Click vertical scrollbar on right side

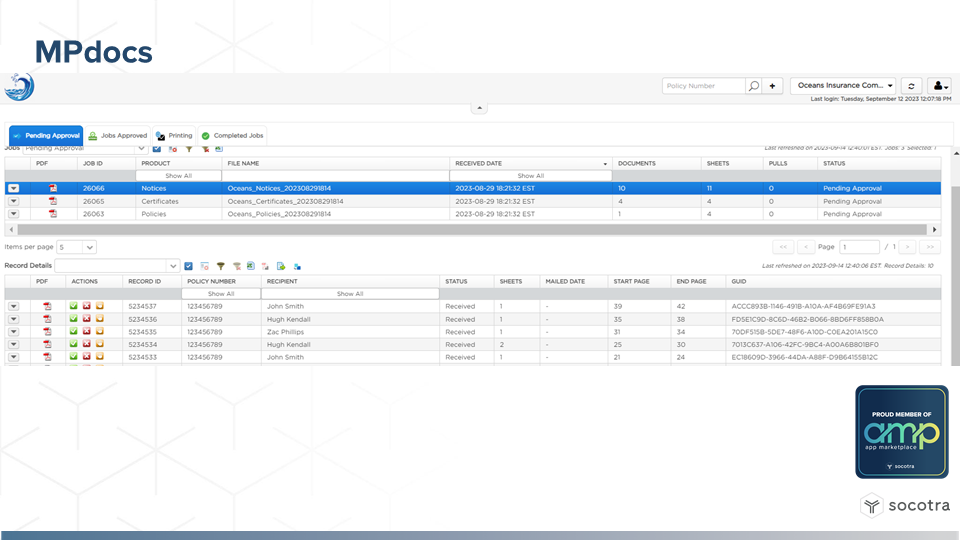click(x=955, y=274)
